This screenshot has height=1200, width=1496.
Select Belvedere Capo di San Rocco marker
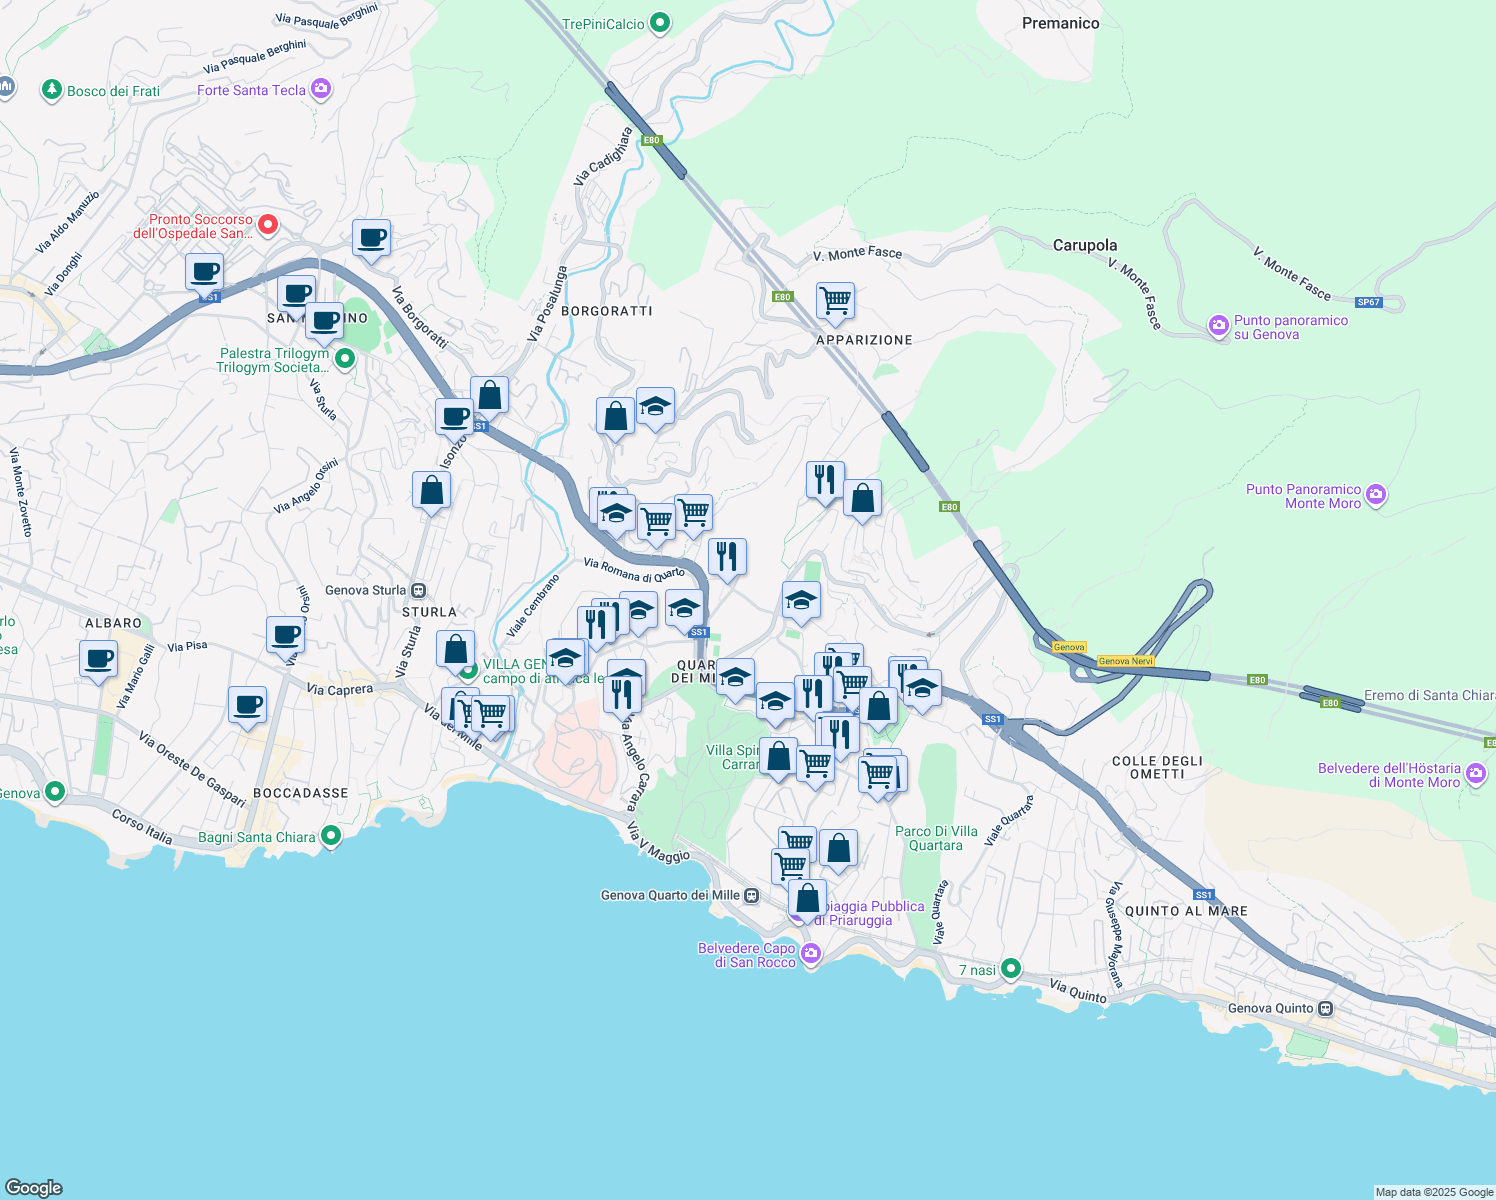coord(811,953)
